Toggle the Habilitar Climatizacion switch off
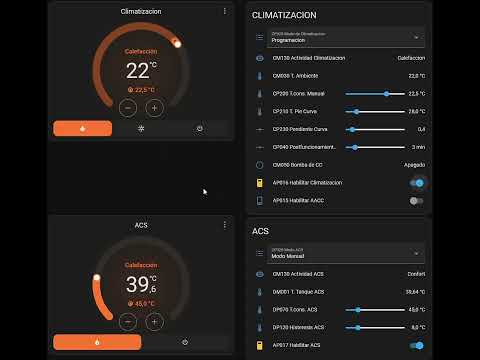480x360 pixels. (x=417, y=183)
